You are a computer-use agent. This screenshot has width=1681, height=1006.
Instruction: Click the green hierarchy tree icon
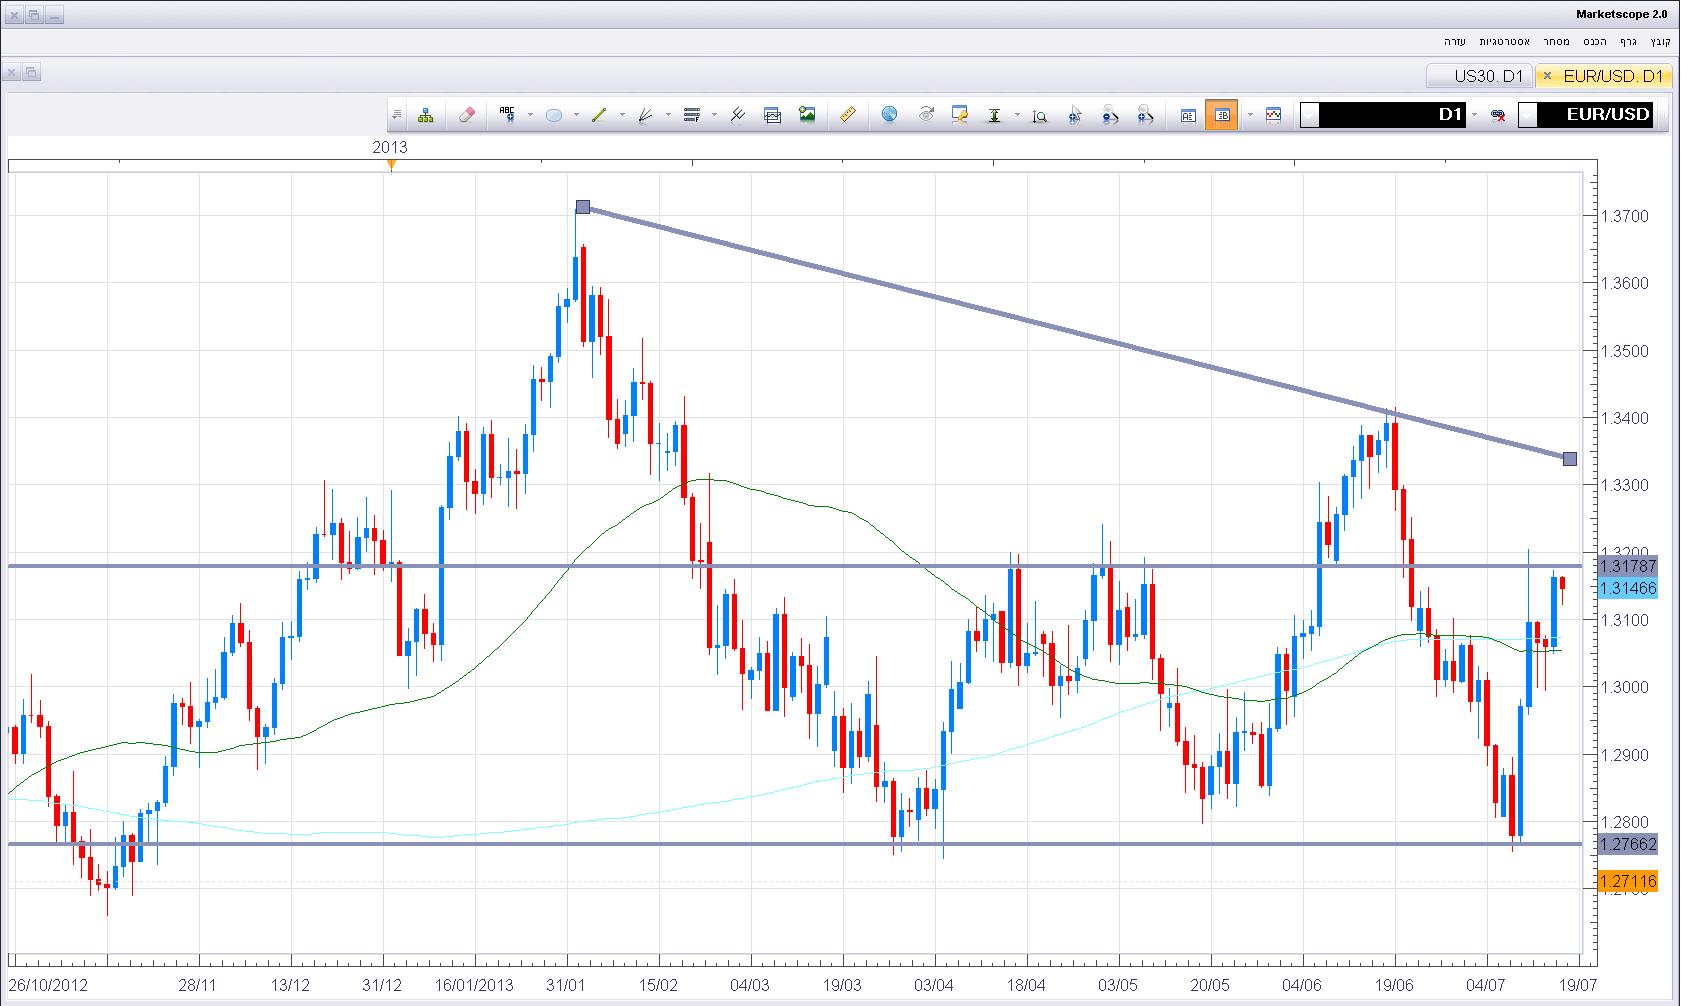[426, 115]
